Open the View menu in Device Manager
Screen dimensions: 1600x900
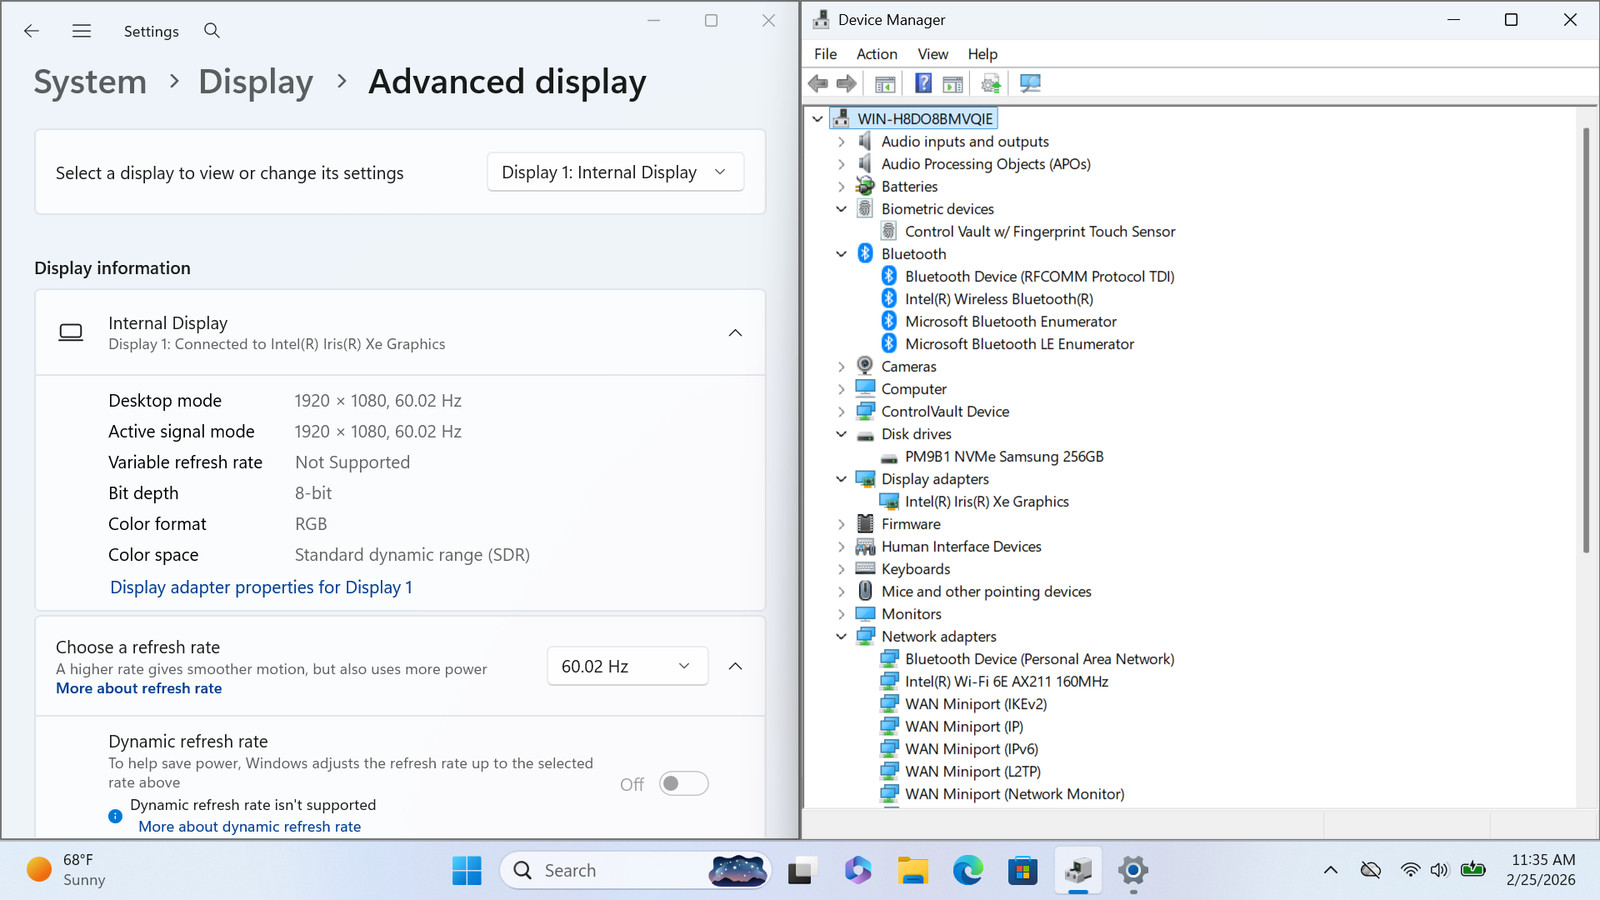(933, 54)
